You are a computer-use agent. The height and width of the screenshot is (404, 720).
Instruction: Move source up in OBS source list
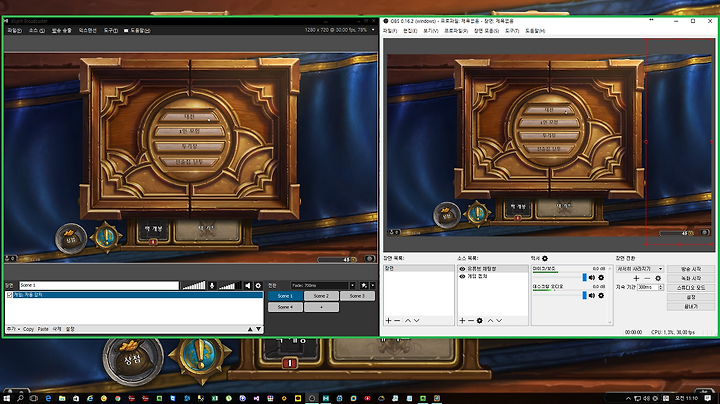(x=490, y=320)
